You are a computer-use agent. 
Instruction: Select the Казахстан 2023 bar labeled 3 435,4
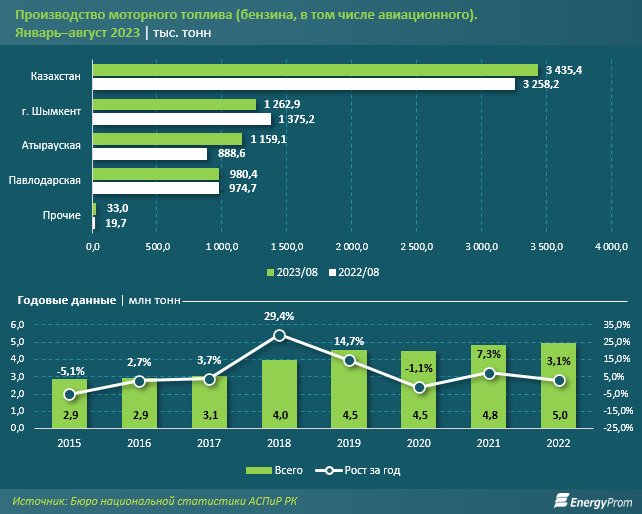point(315,70)
